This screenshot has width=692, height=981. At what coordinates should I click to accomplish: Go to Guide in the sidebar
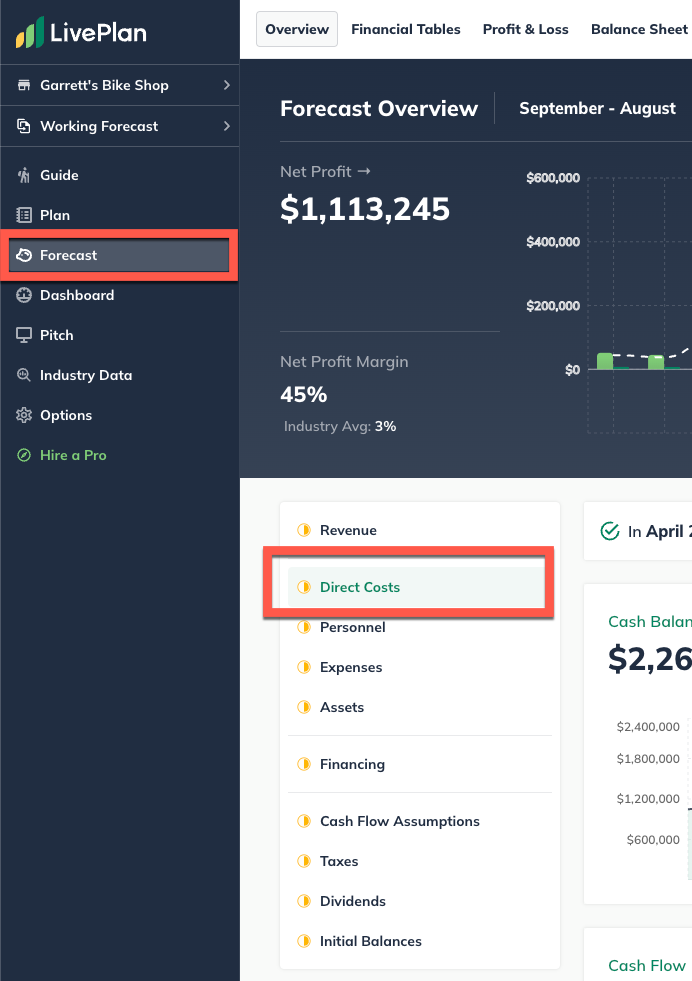click(x=120, y=175)
